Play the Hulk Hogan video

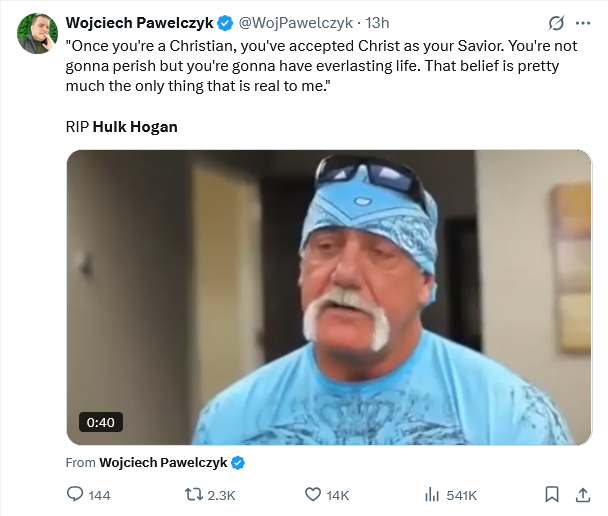(x=329, y=297)
